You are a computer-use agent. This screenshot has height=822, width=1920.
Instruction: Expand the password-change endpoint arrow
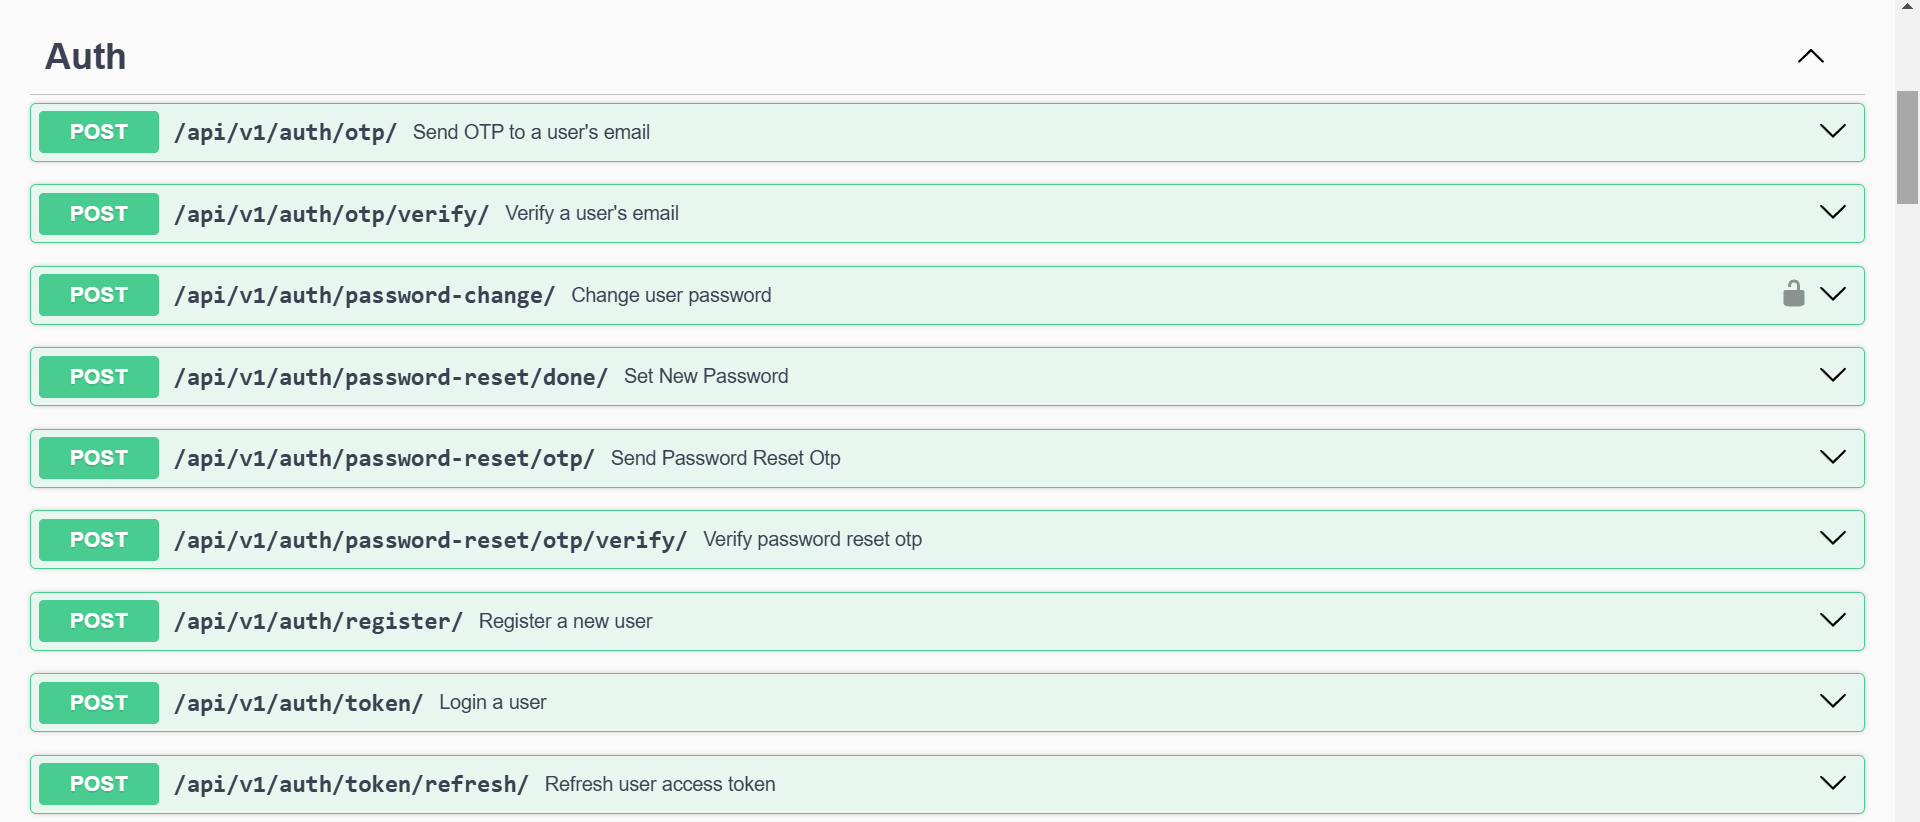[1832, 294]
